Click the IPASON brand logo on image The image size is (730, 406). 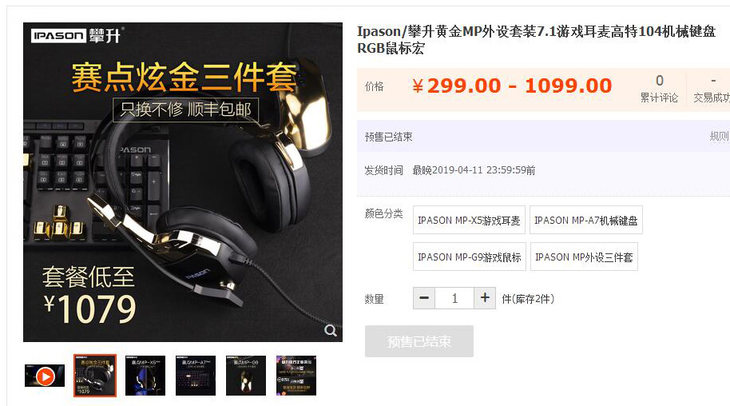point(77,36)
